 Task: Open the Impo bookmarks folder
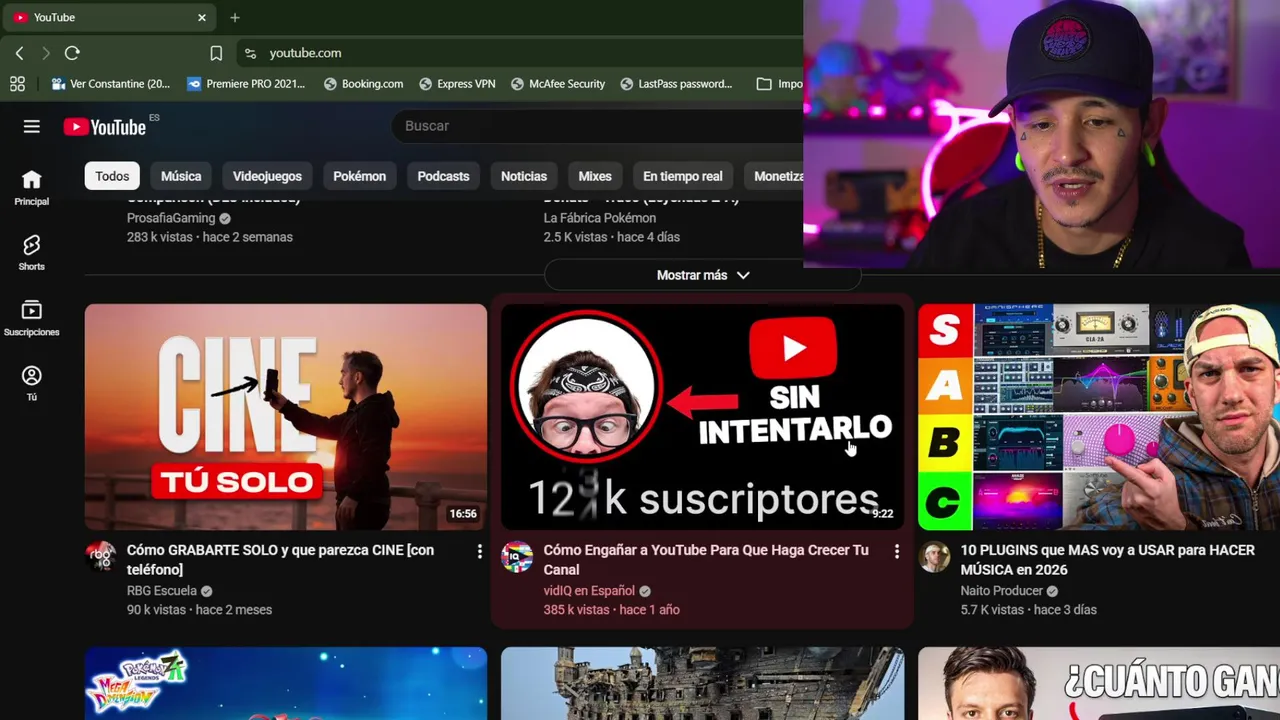pyautogui.click(x=779, y=84)
